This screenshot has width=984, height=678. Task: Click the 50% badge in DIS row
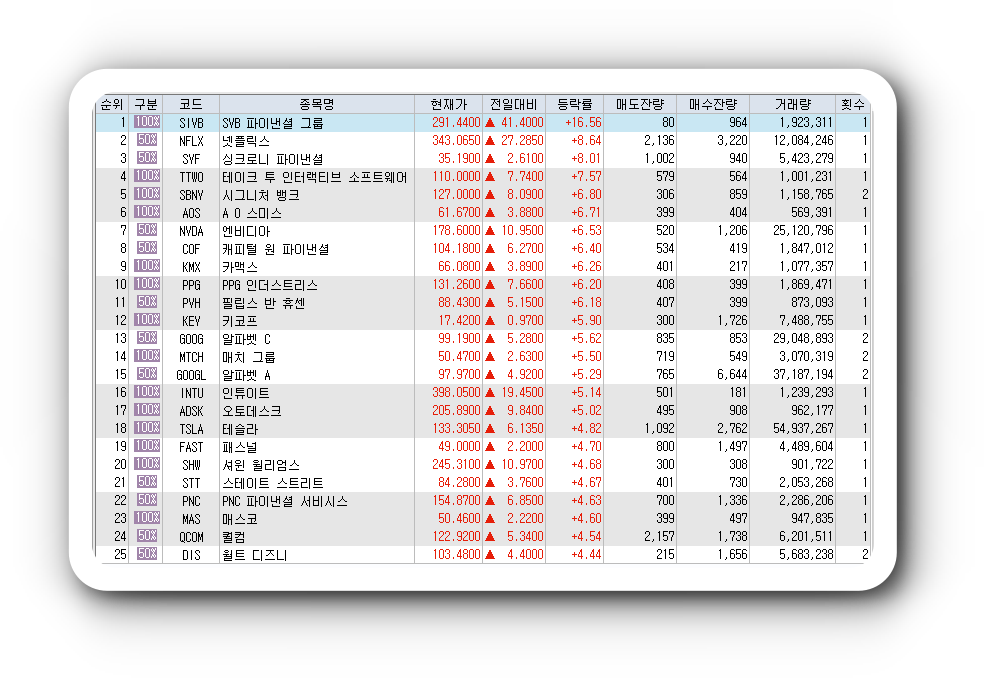click(147, 554)
